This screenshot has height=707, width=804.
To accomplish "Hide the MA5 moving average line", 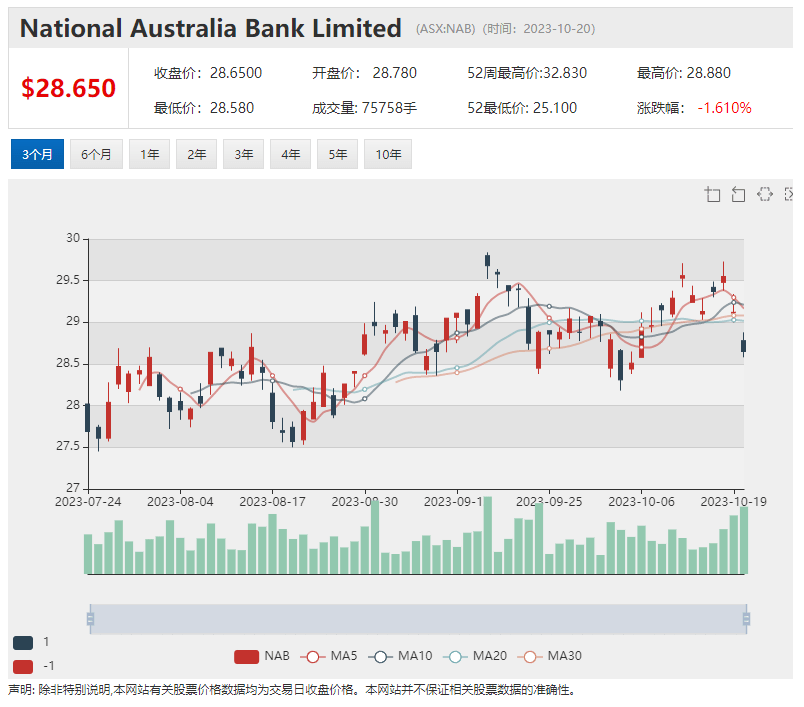I will point(329,656).
